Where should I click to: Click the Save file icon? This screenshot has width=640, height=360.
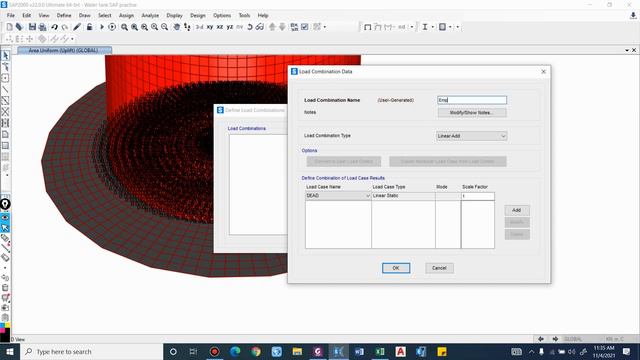click(x=32, y=27)
